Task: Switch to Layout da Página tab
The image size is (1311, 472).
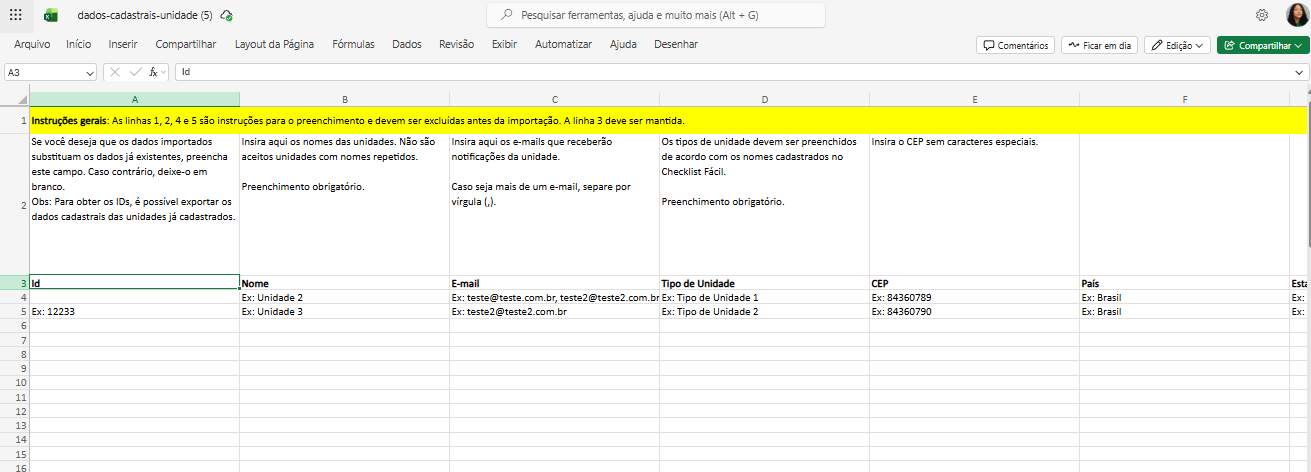Action: (274, 44)
